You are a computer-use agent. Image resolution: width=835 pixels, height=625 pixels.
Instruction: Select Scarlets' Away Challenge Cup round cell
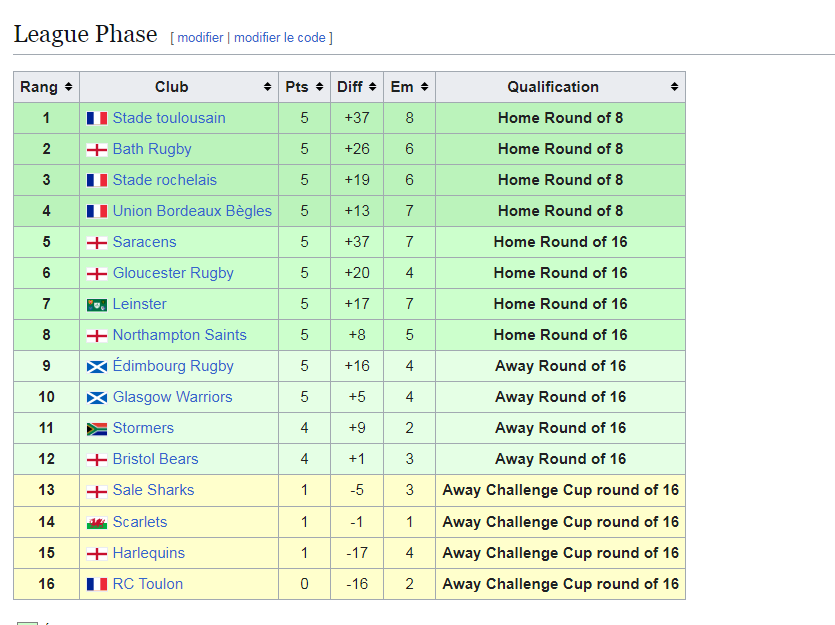pos(560,522)
